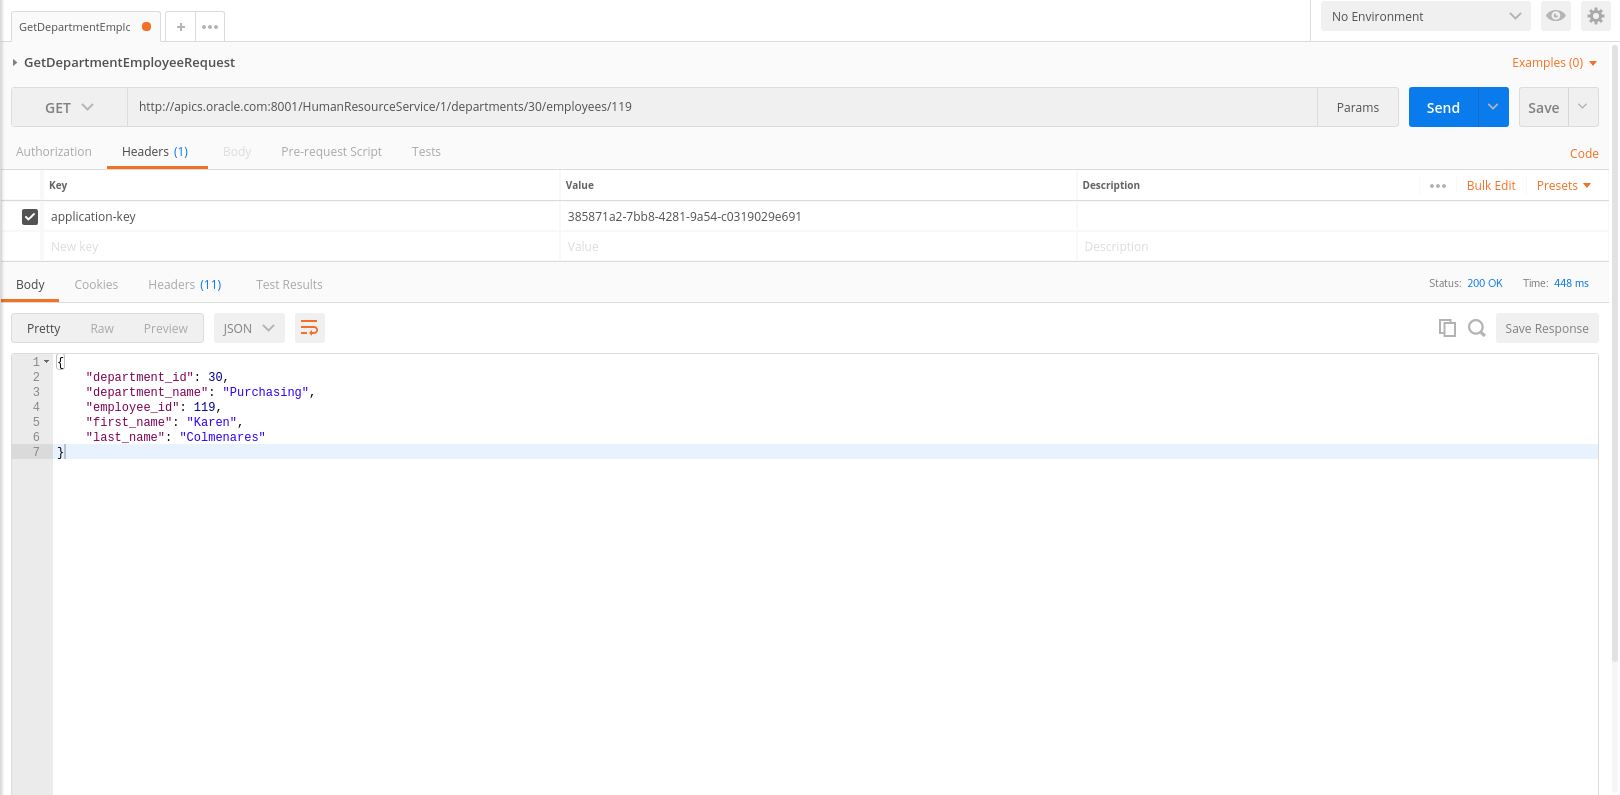1620x795 pixels.
Task: Click the Bulk Edit link
Action: [x=1490, y=186]
